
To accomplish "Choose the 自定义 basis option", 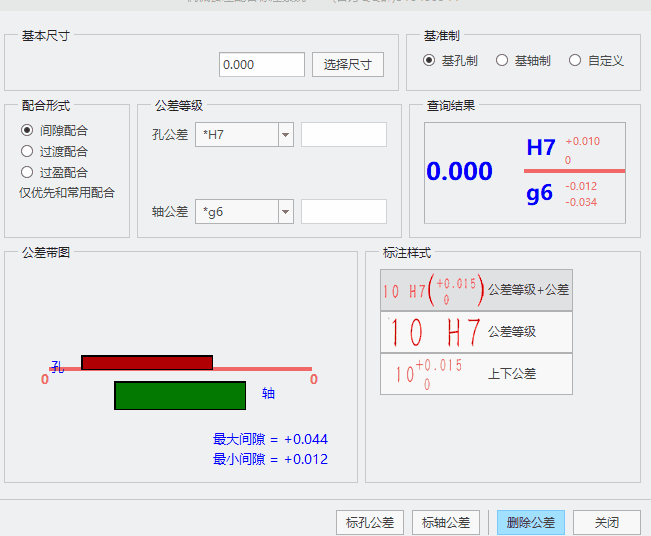I will tap(575, 61).
